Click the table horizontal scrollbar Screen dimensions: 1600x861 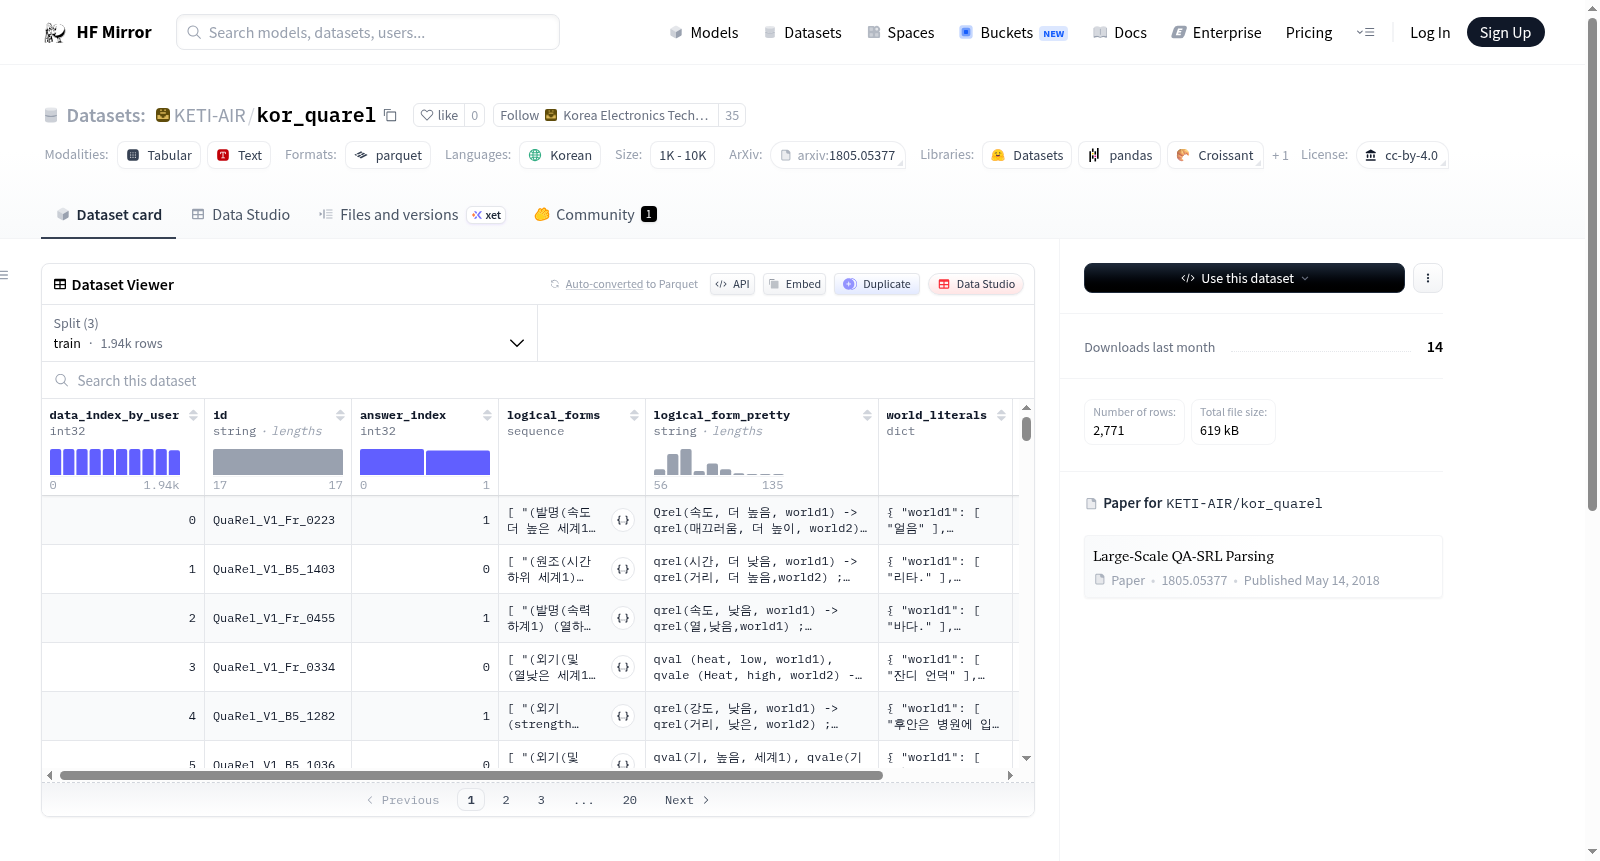[471, 775]
